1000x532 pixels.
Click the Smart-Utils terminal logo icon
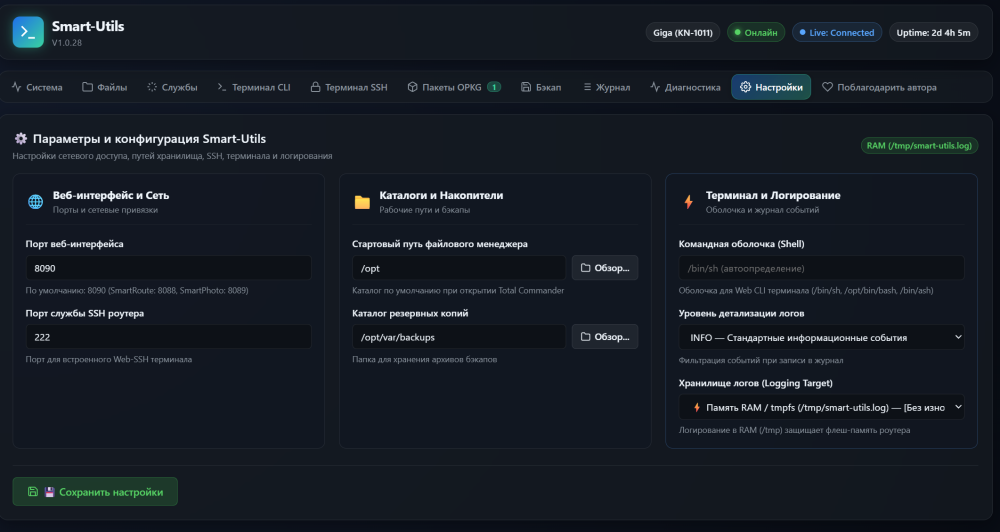point(28,32)
